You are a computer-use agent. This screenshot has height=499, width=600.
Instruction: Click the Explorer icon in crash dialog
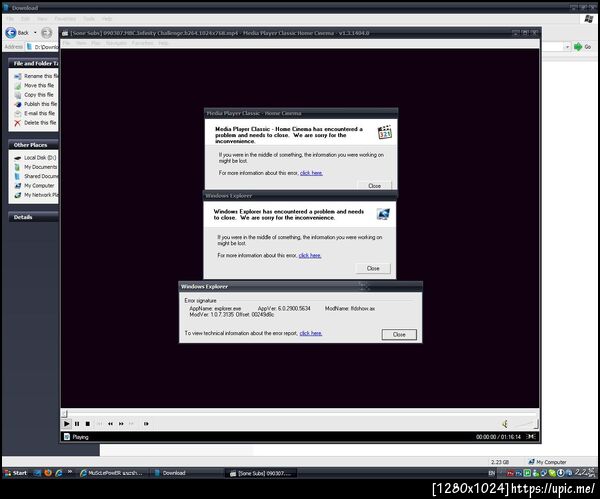coord(383,214)
